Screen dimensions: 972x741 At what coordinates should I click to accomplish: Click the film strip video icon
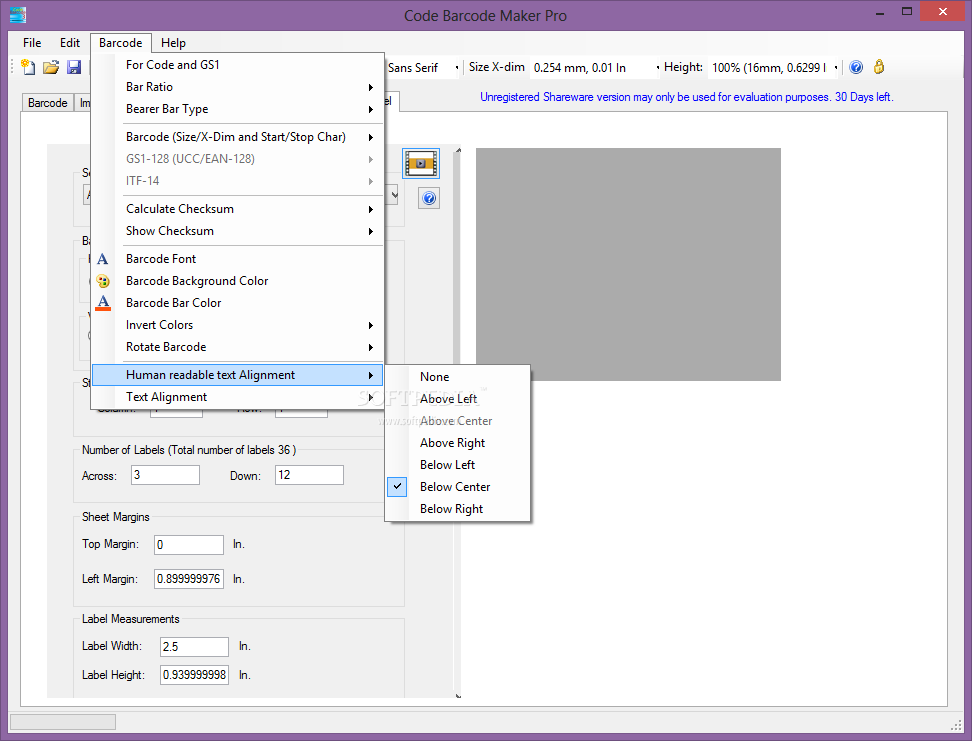[x=421, y=164]
